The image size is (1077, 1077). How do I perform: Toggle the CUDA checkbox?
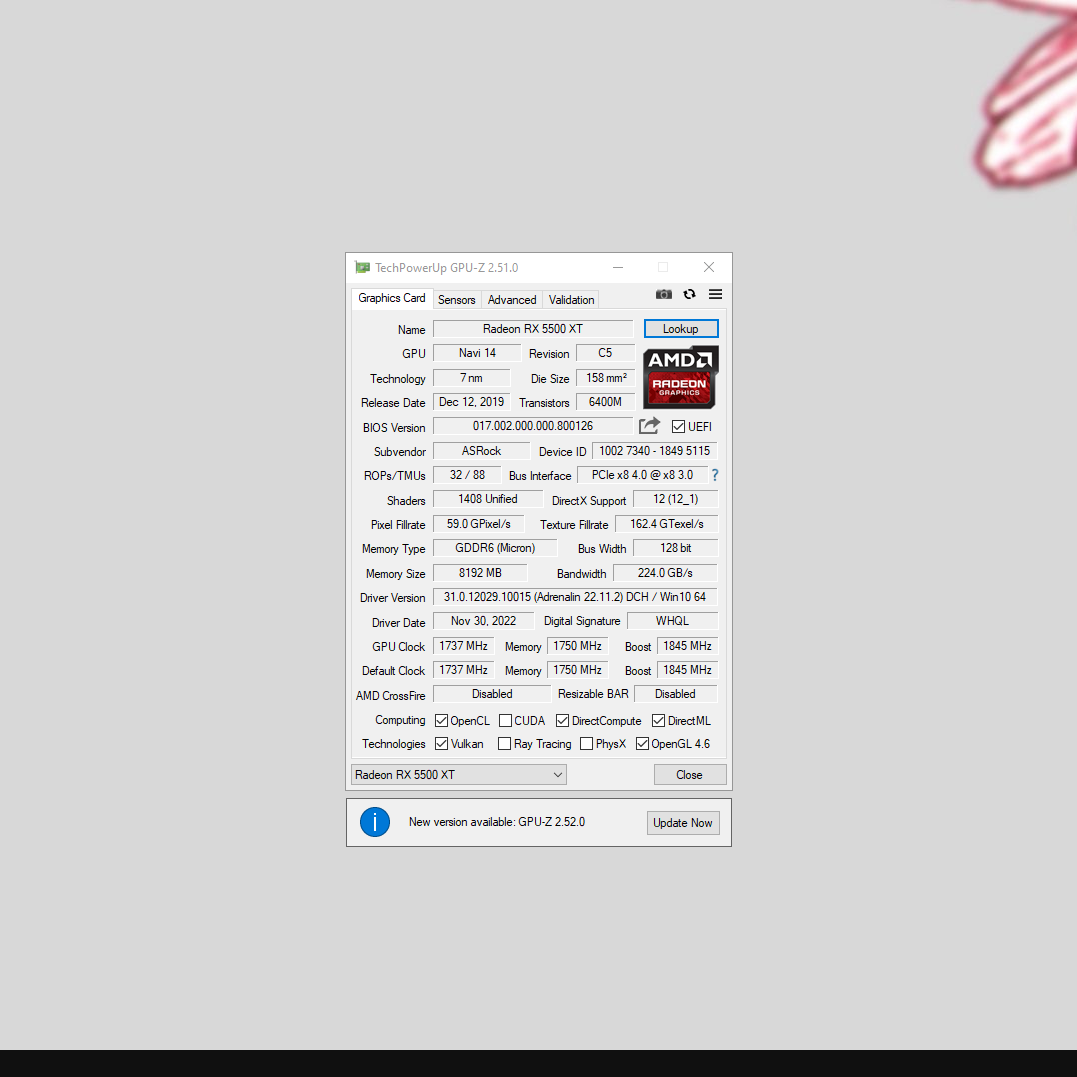click(506, 721)
